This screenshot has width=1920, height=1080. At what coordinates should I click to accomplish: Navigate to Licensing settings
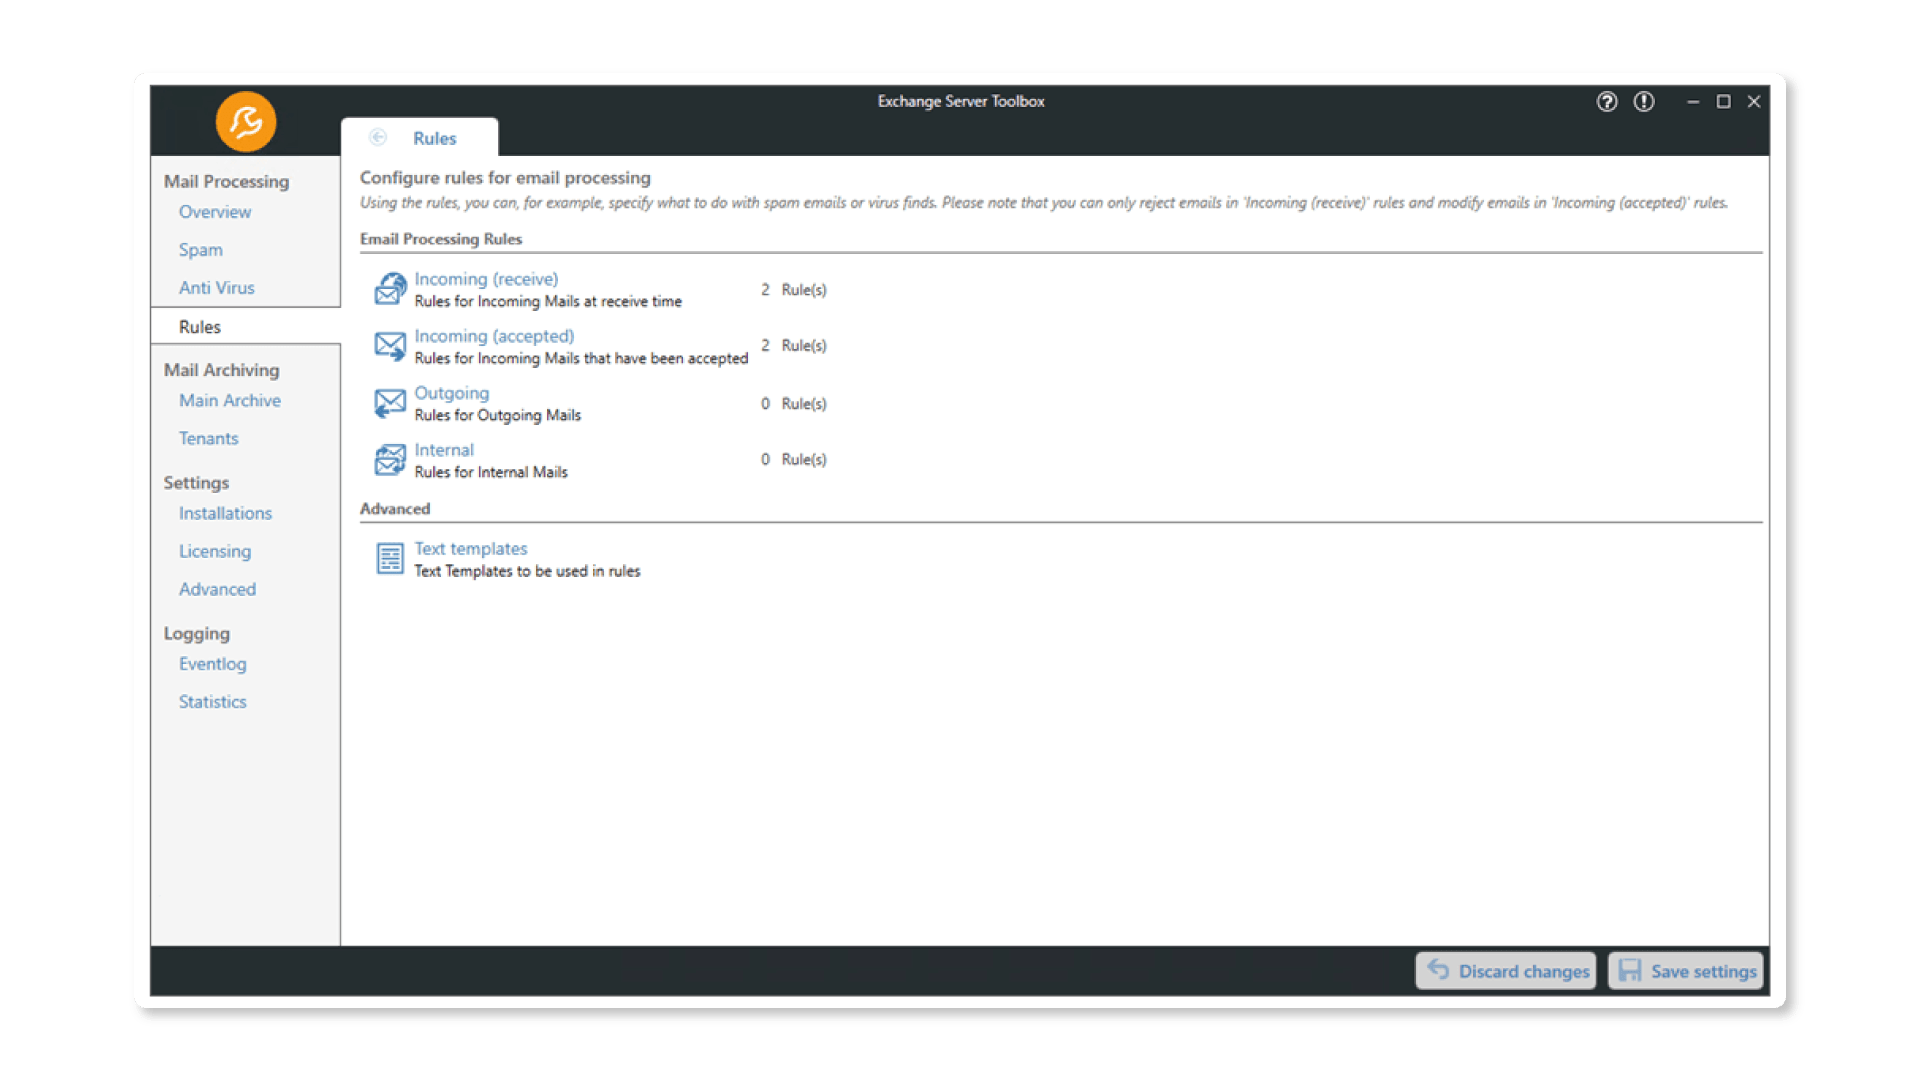(215, 551)
